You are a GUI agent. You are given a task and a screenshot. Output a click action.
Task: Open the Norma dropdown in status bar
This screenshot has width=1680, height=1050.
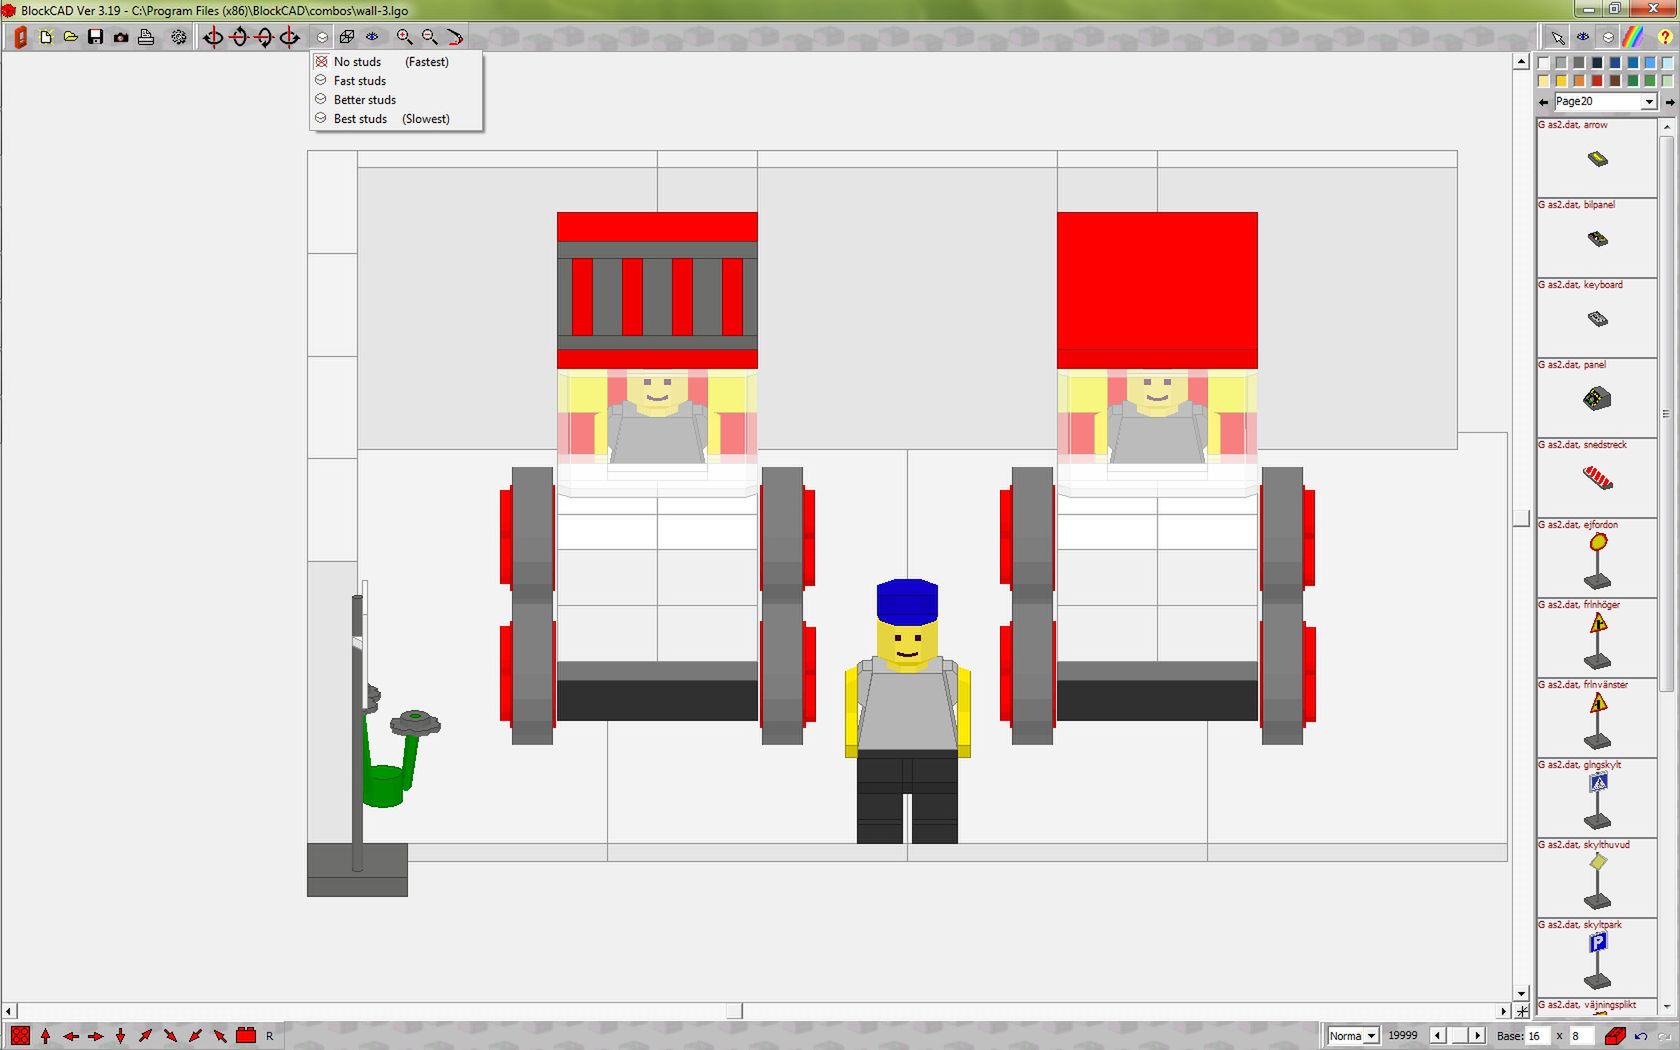pyautogui.click(x=1353, y=1036)
